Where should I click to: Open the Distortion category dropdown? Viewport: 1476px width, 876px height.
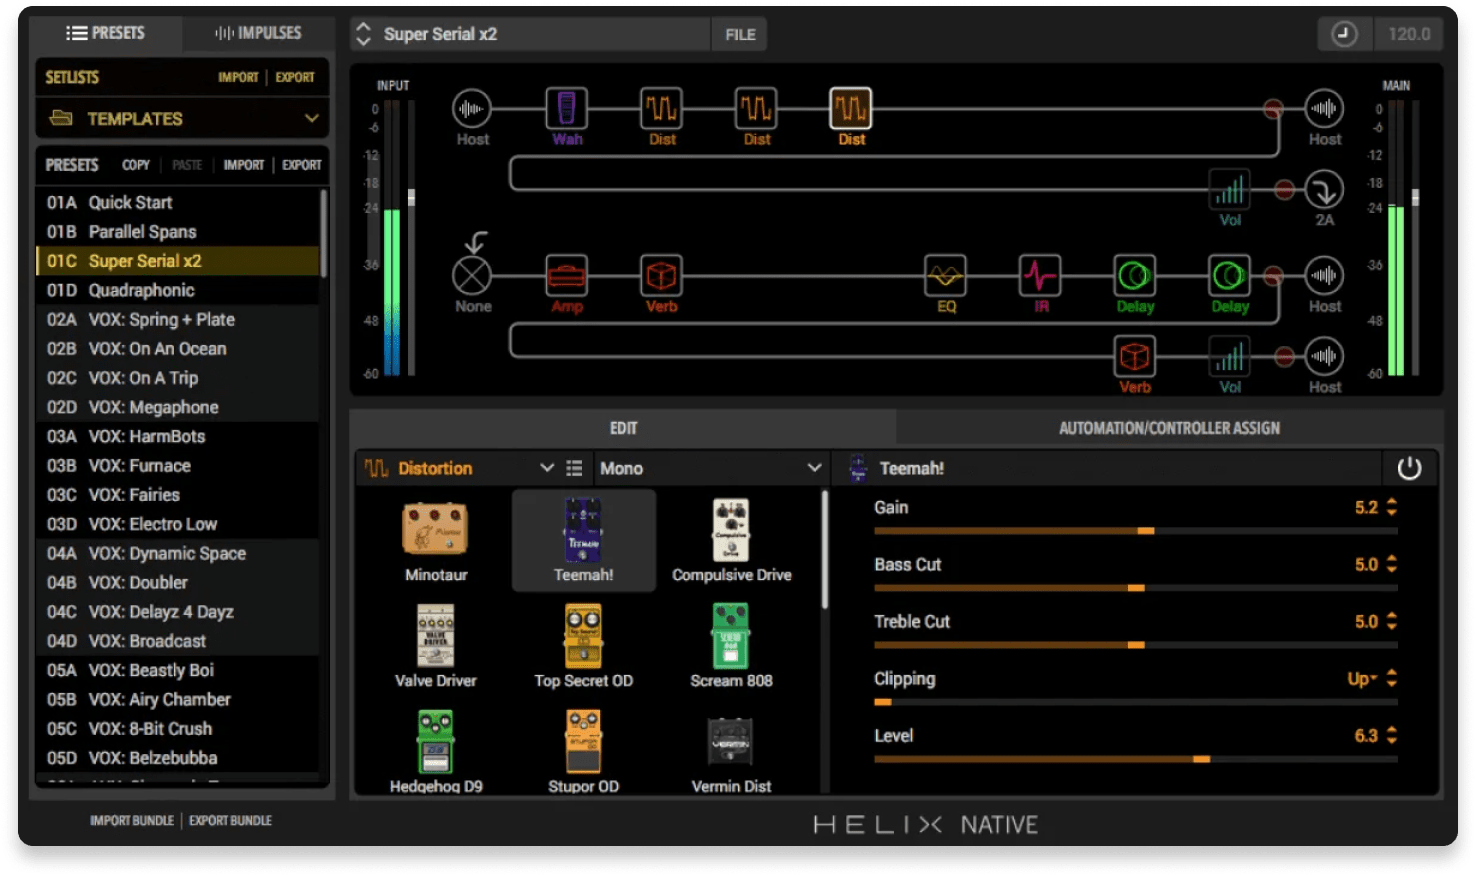coord(546,468)
